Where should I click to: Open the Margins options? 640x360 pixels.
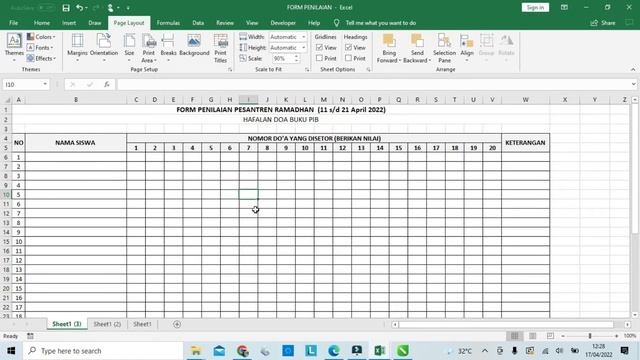tap(77, 48)
